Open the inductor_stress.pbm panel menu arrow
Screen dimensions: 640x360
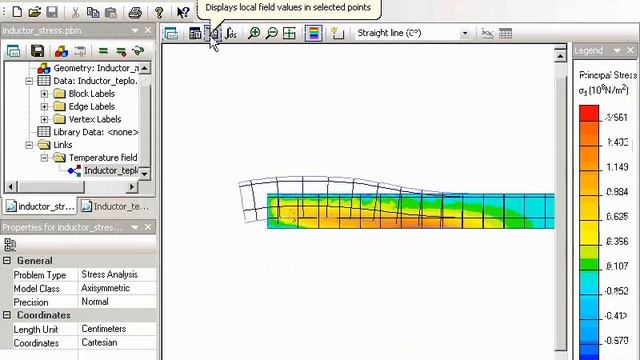pos(135,31)
